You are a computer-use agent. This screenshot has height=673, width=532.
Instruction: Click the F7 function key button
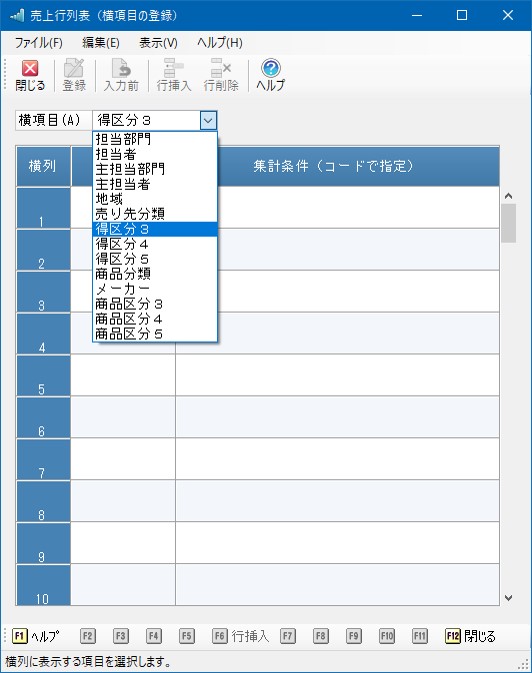(x=288, y=636)
